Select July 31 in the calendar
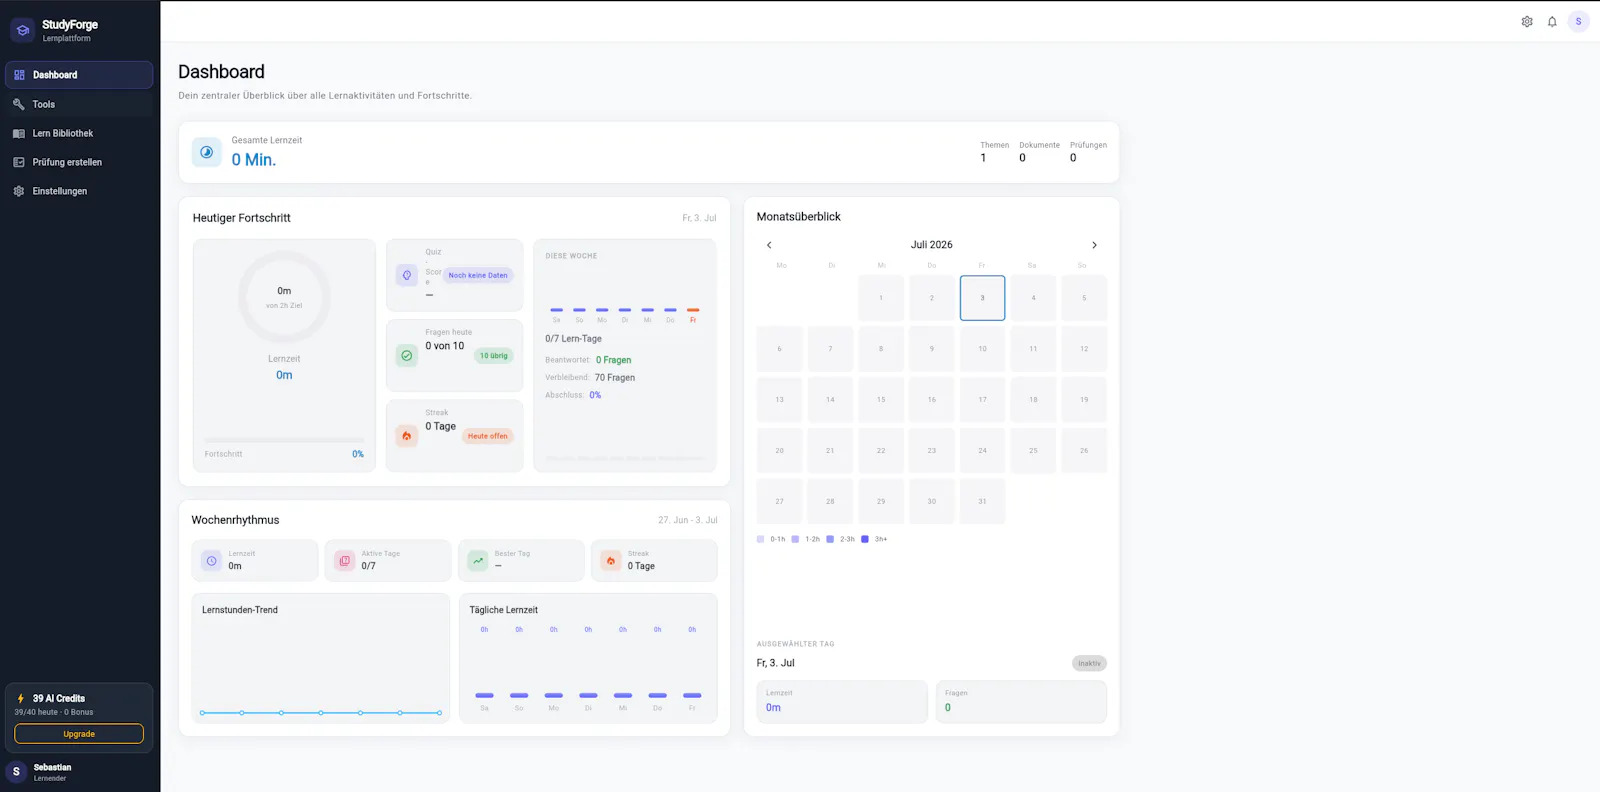The width and height of the screenshot is (1600, 792). point(982,501)
